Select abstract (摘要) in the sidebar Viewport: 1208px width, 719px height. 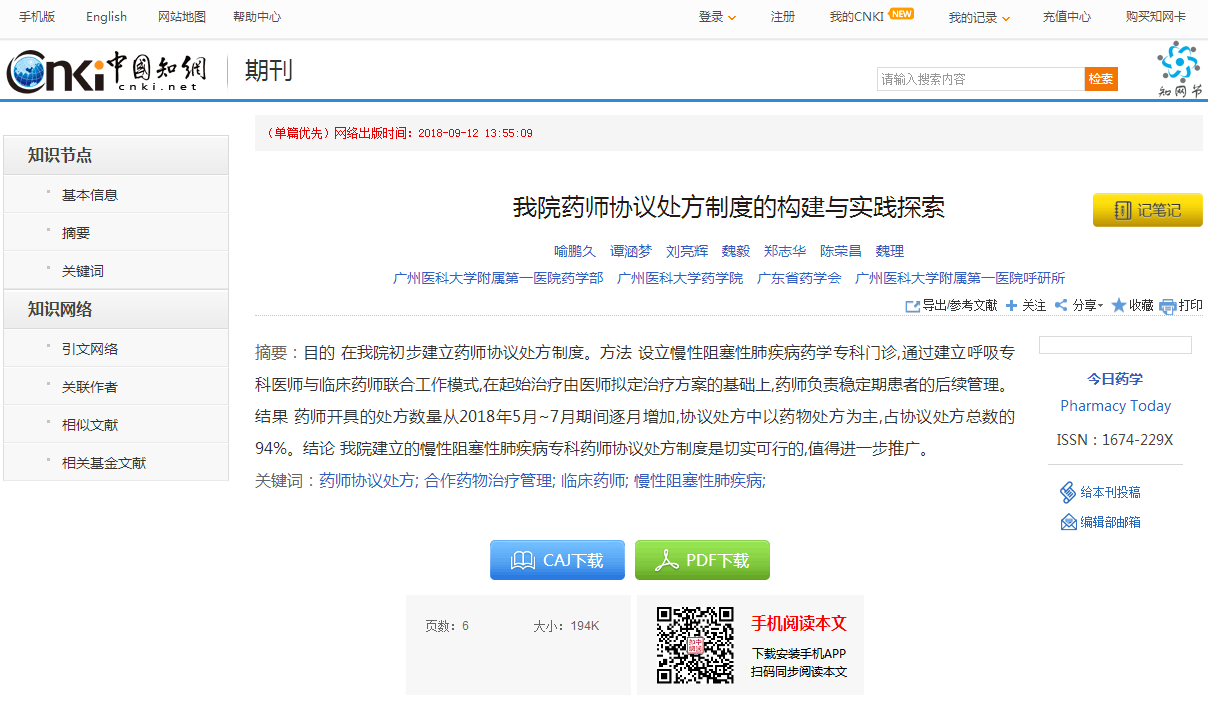tap(76, 233)
